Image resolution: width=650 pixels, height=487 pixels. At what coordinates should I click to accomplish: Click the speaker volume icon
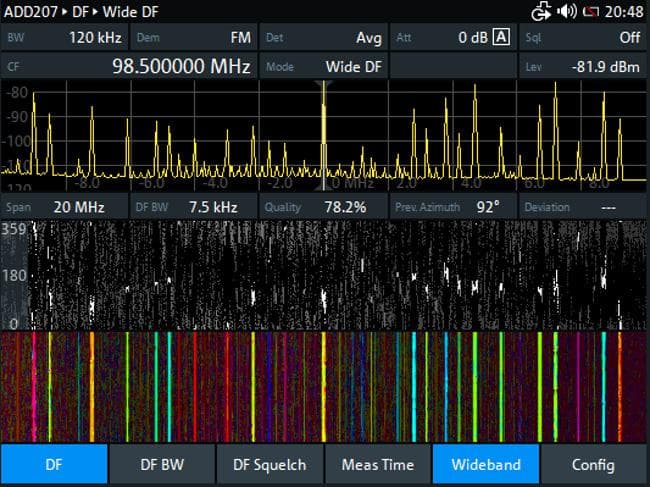567,11
